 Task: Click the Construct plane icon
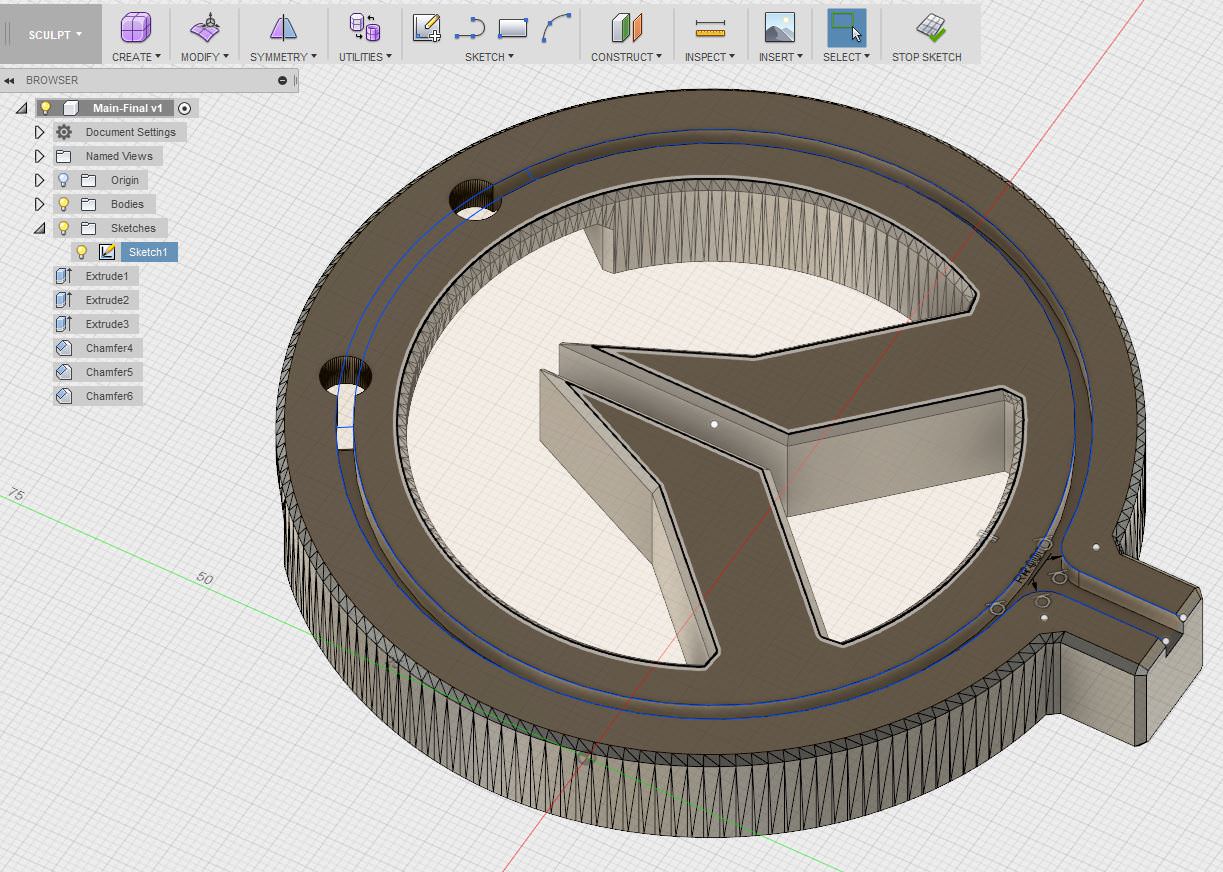(627, 28)
